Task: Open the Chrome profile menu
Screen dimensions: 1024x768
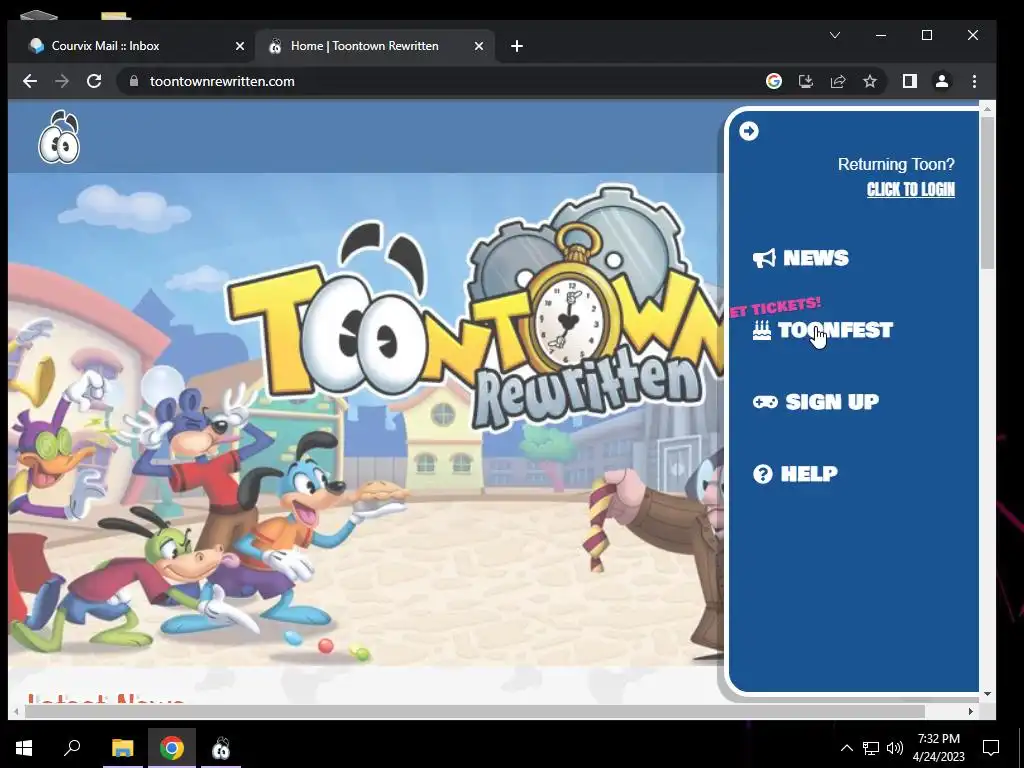Action: tap(942, 81)
